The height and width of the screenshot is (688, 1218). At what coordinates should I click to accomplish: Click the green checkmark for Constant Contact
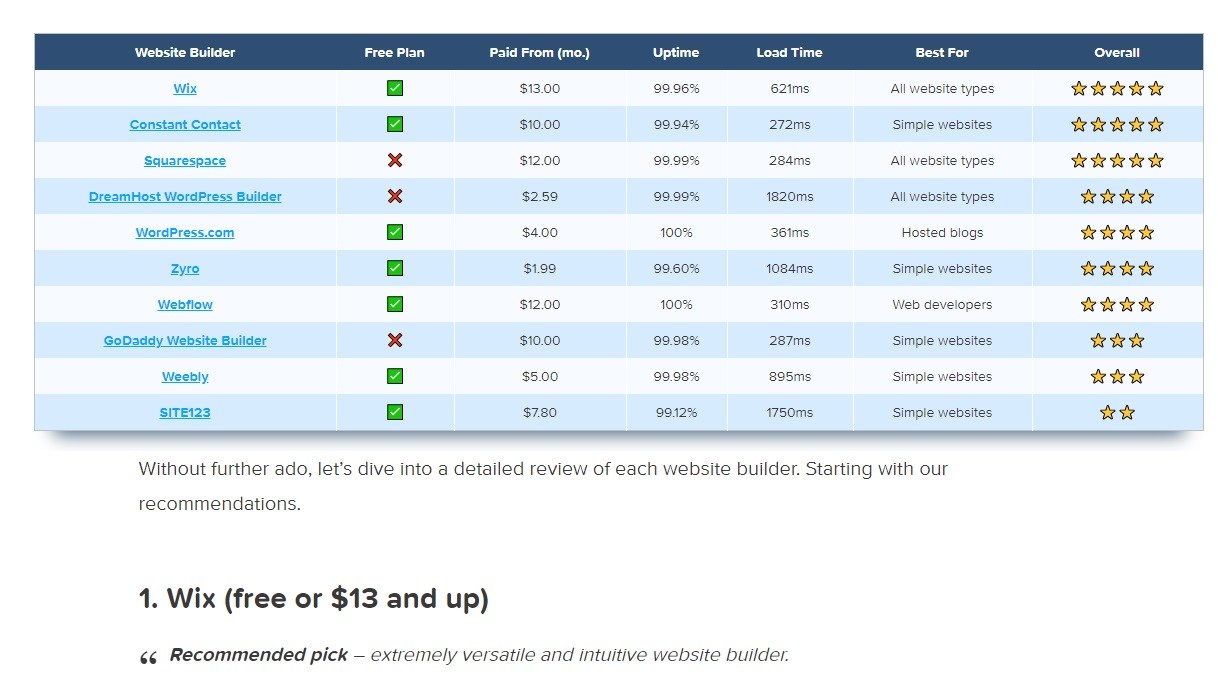(395, 124)
